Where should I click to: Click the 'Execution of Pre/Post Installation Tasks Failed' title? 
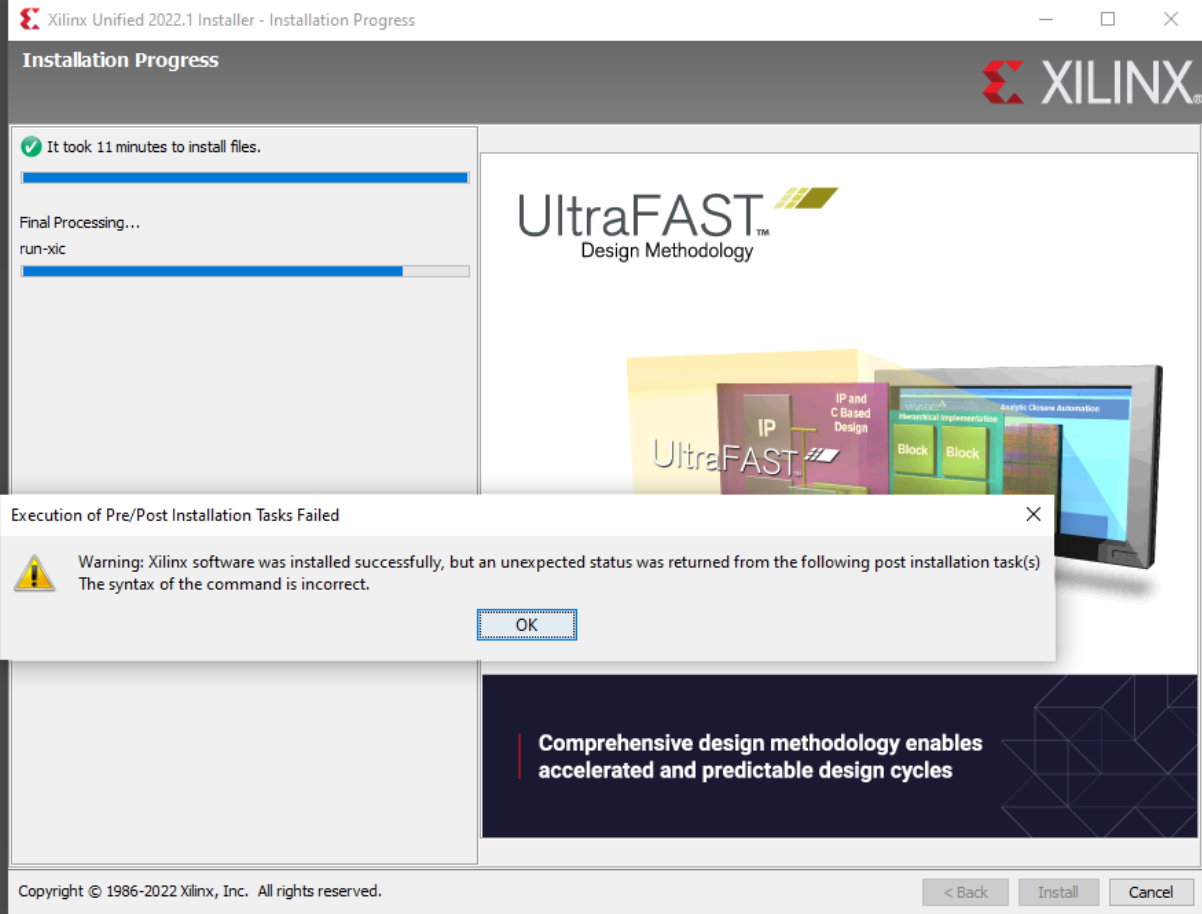pos(175,515)
